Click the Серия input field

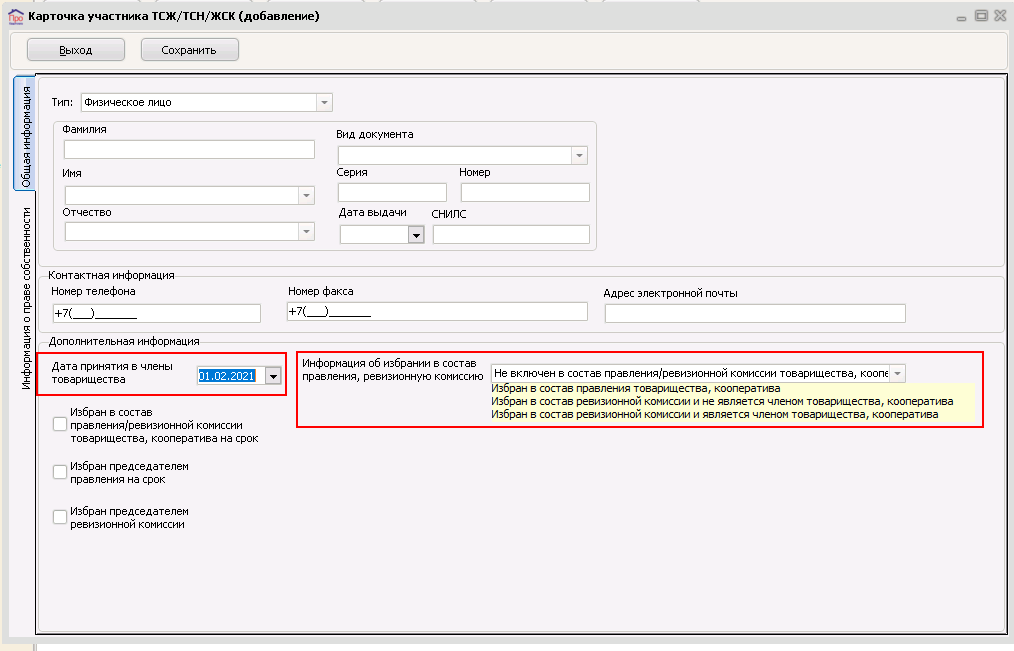tap(393, 192)
